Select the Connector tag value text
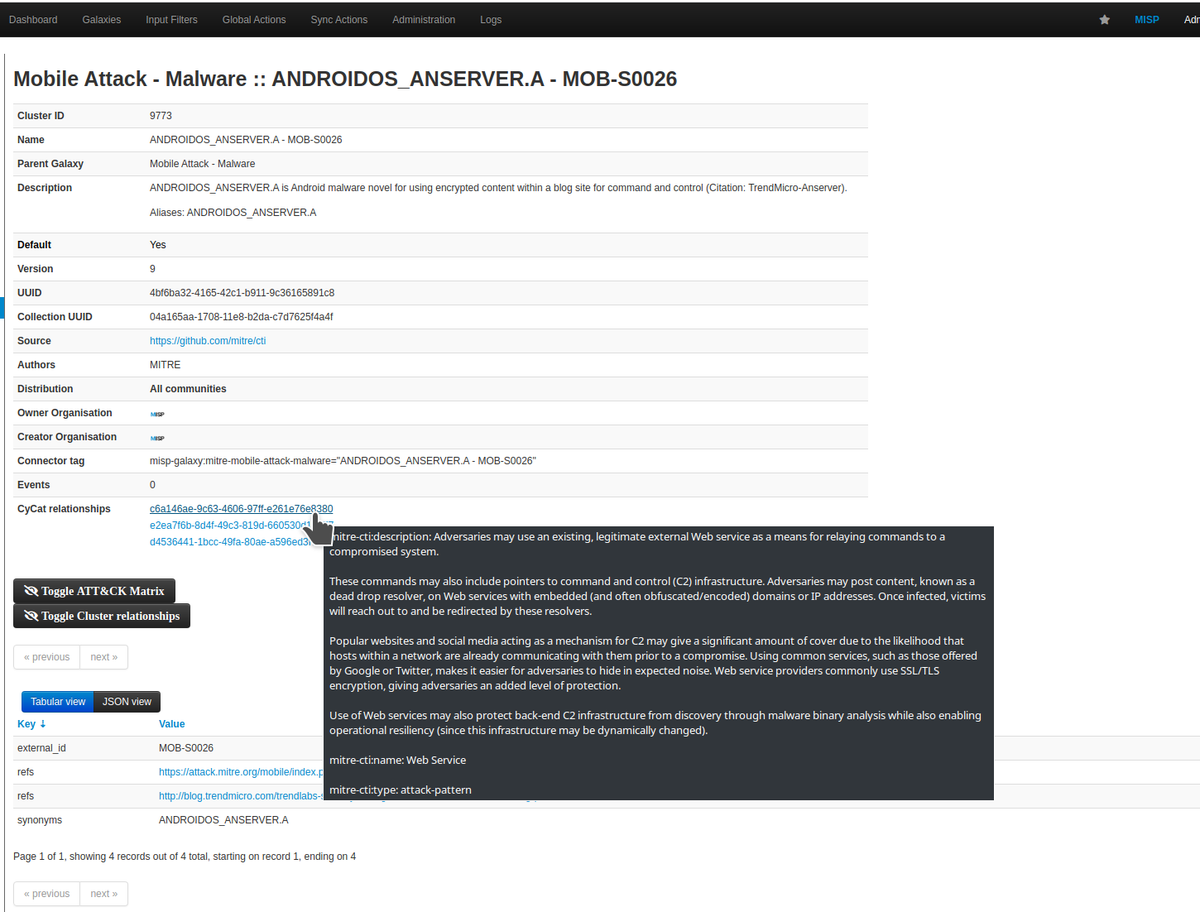Viewport: 1200px width, 912px height. (x=343, y=461)
